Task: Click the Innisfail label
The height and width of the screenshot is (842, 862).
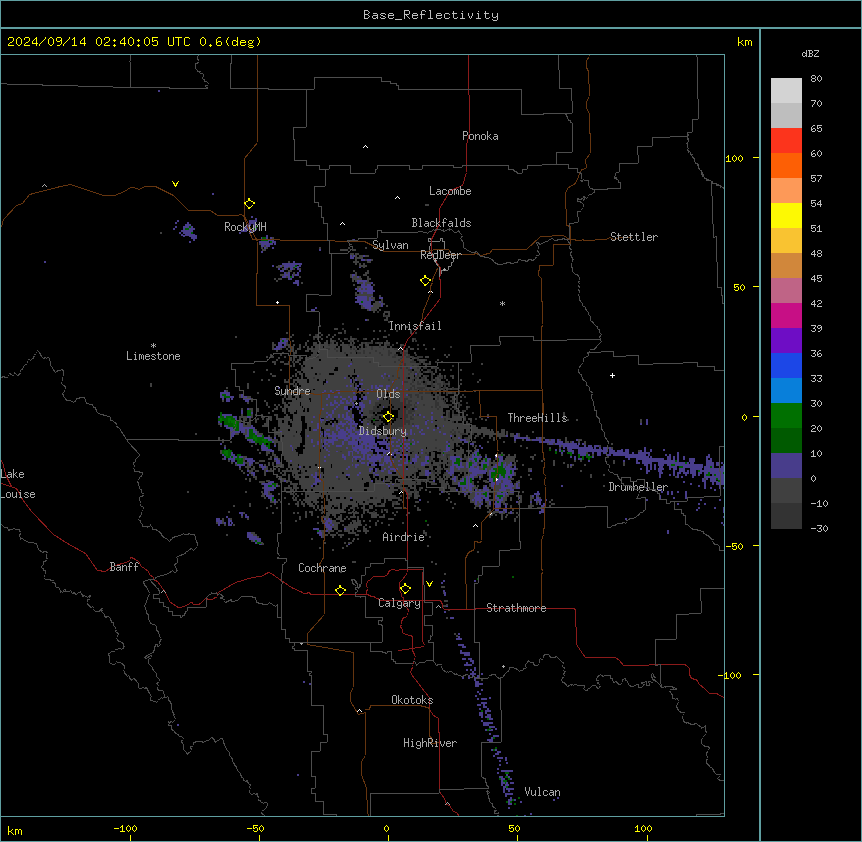Action: click(415, 326)
